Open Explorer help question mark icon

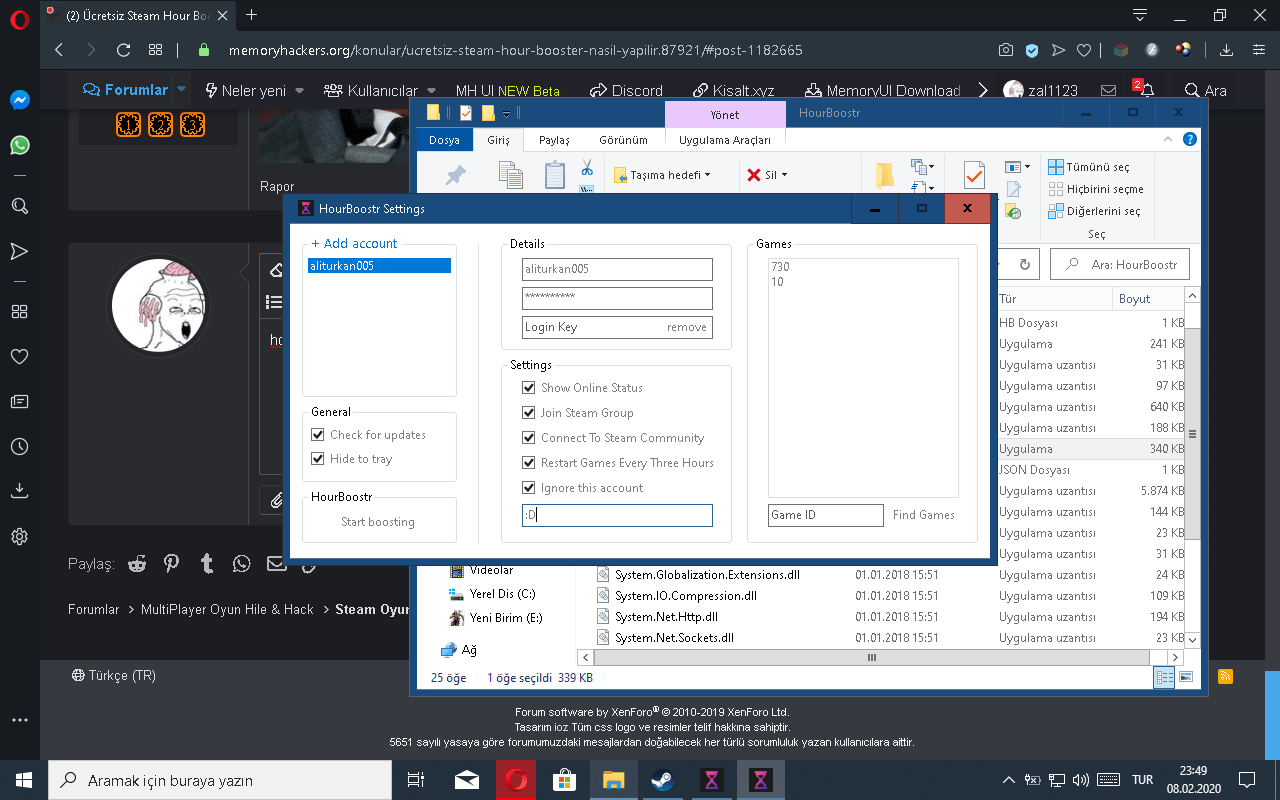tap(1190, 140)
